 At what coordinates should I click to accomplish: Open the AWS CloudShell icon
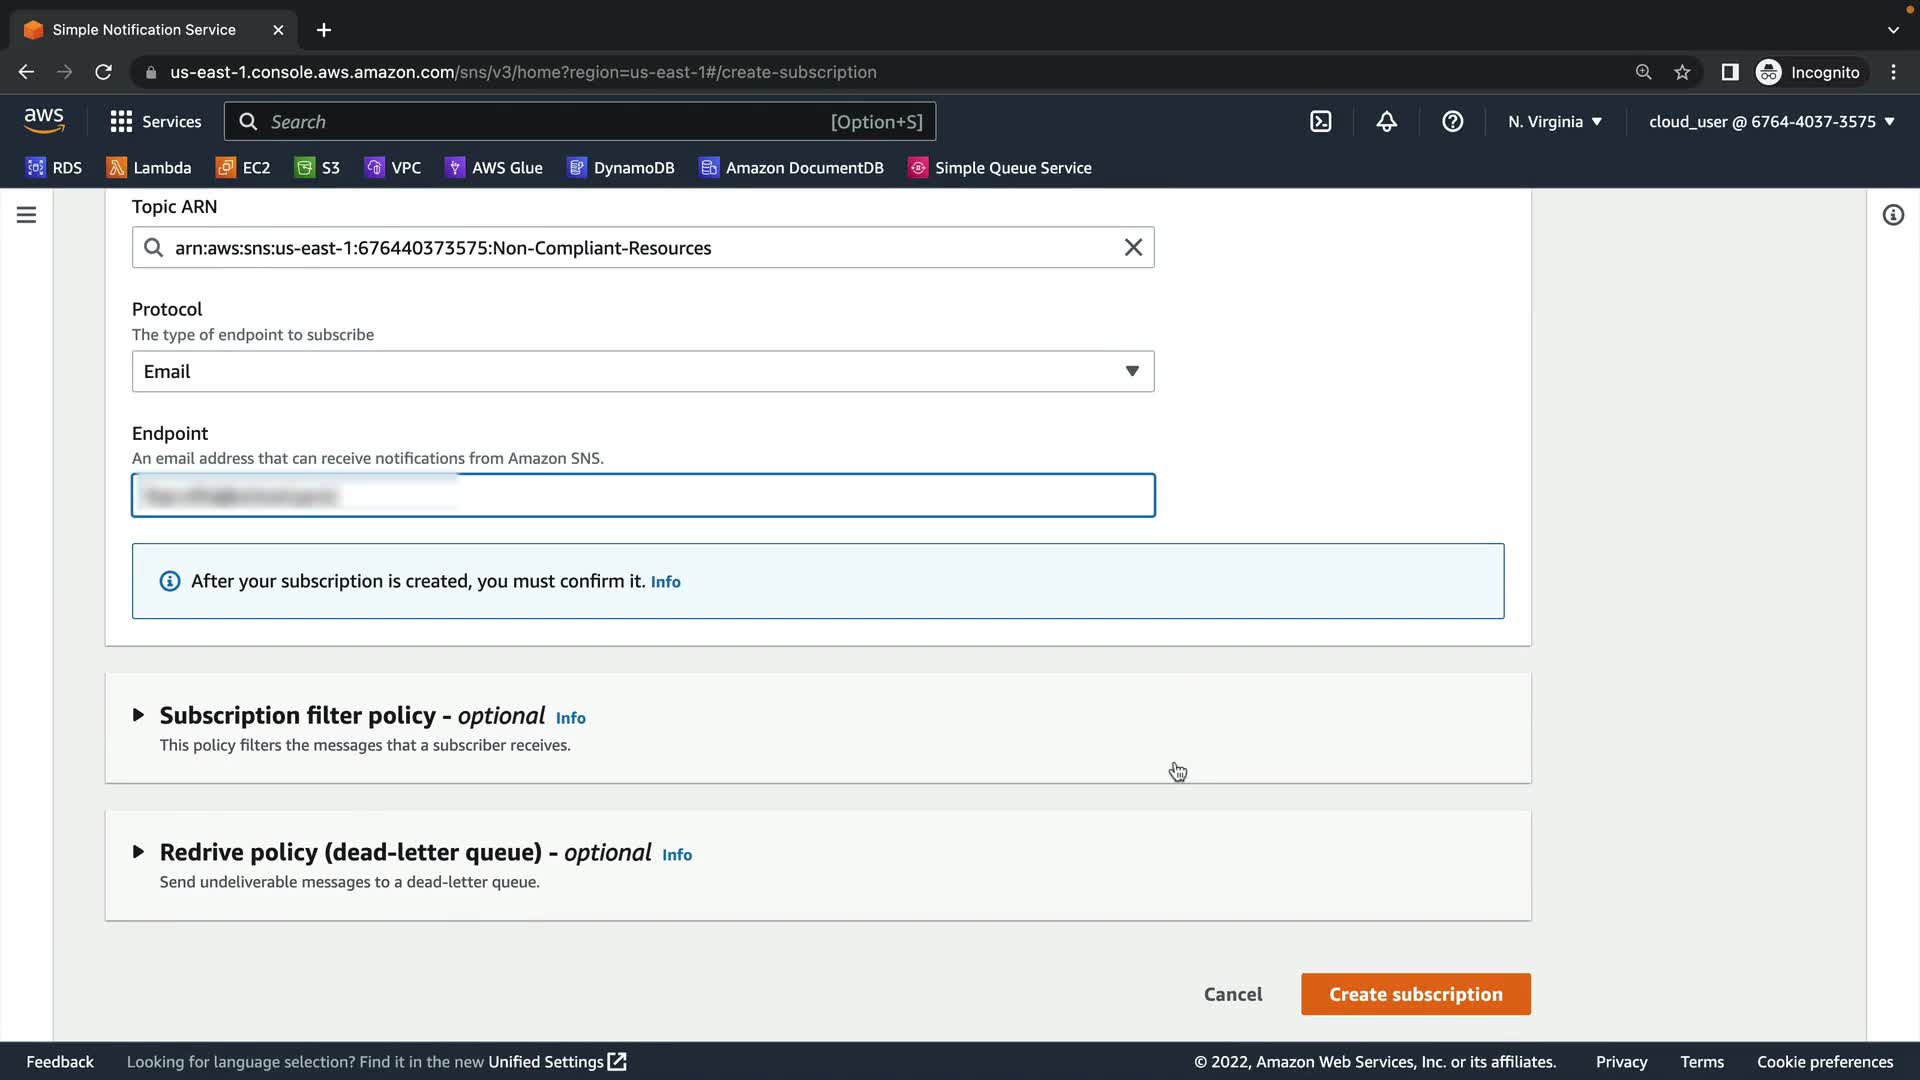tap(1320, 122)
